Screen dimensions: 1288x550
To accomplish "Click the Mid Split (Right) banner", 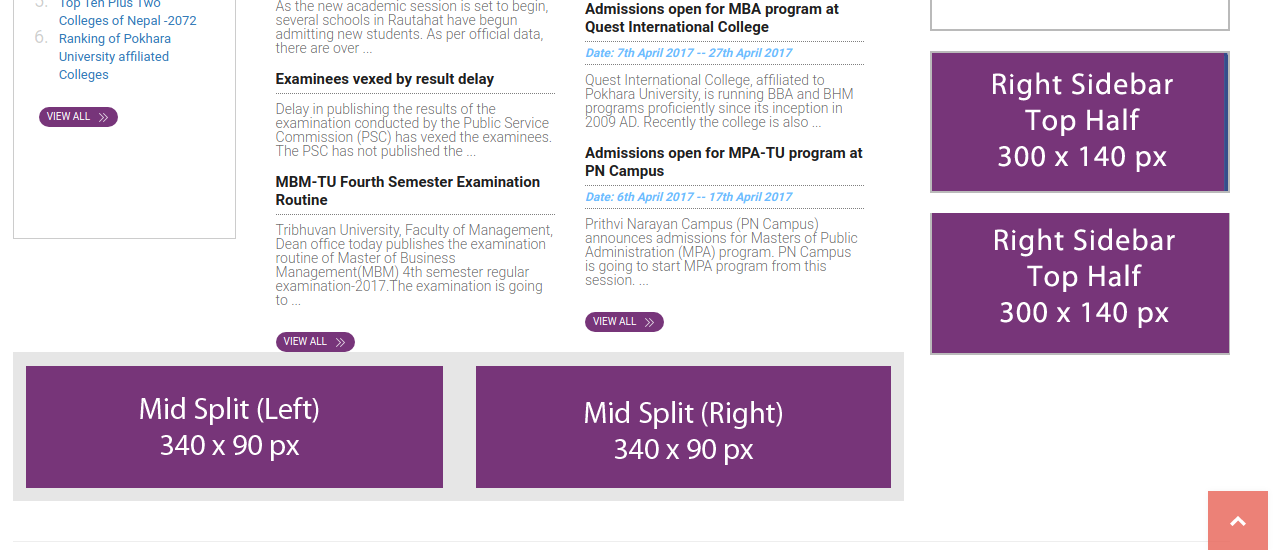I will coord(683,427).
